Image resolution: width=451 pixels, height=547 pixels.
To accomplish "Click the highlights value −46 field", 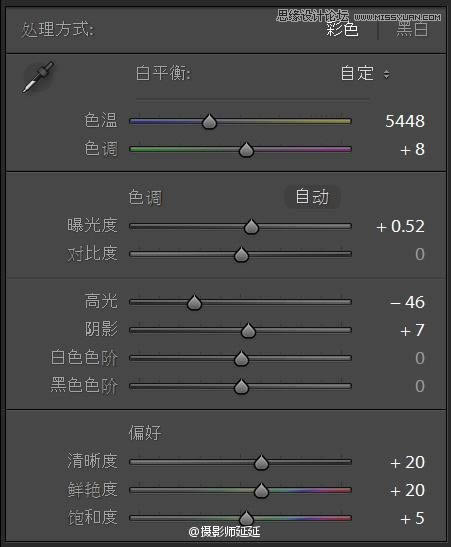I will point(407,302).
